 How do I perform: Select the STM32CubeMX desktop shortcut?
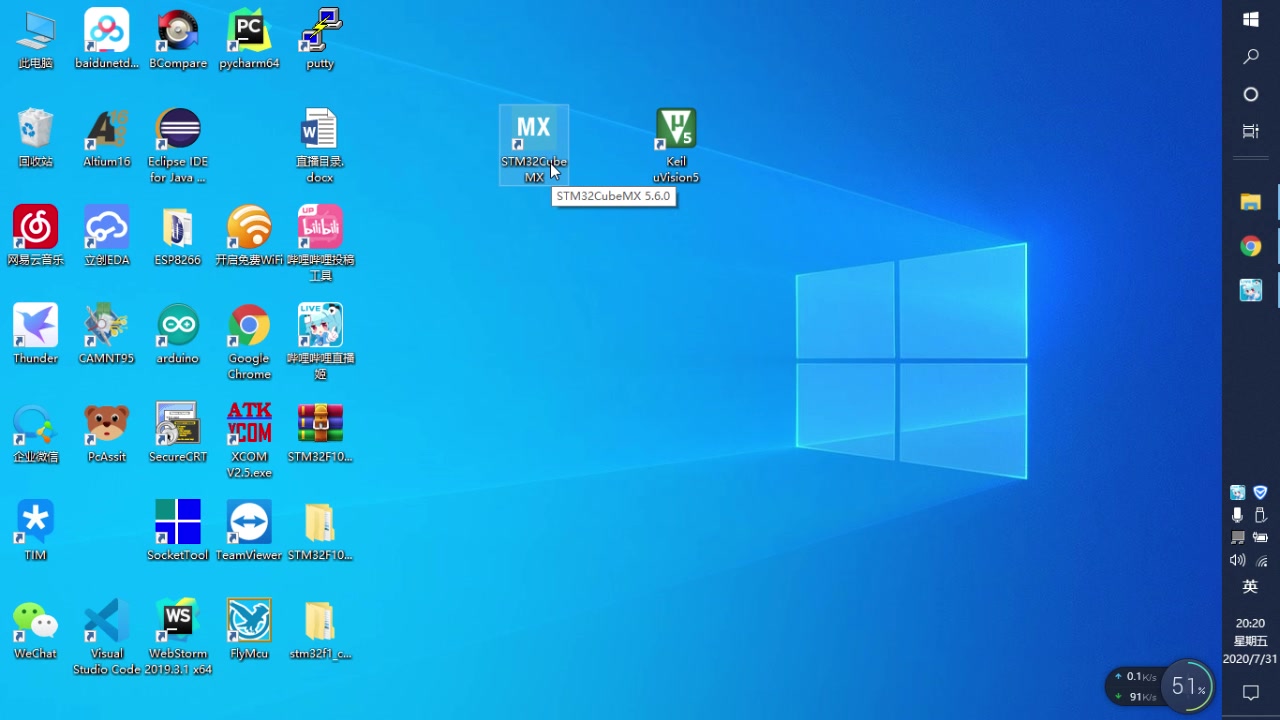[x=534, y=146]
